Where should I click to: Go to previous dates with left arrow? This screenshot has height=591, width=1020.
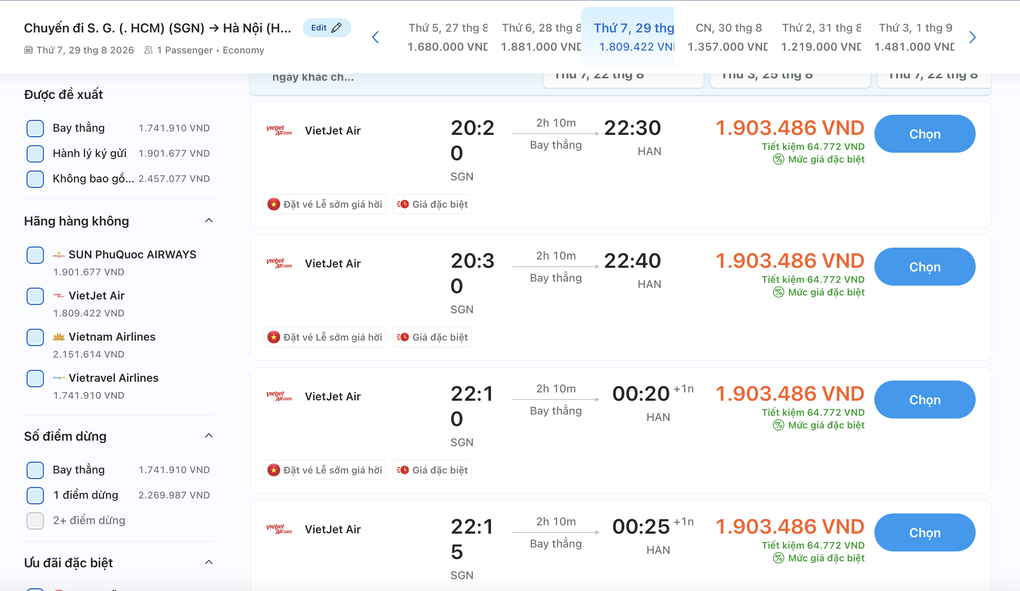coord(375,37)
